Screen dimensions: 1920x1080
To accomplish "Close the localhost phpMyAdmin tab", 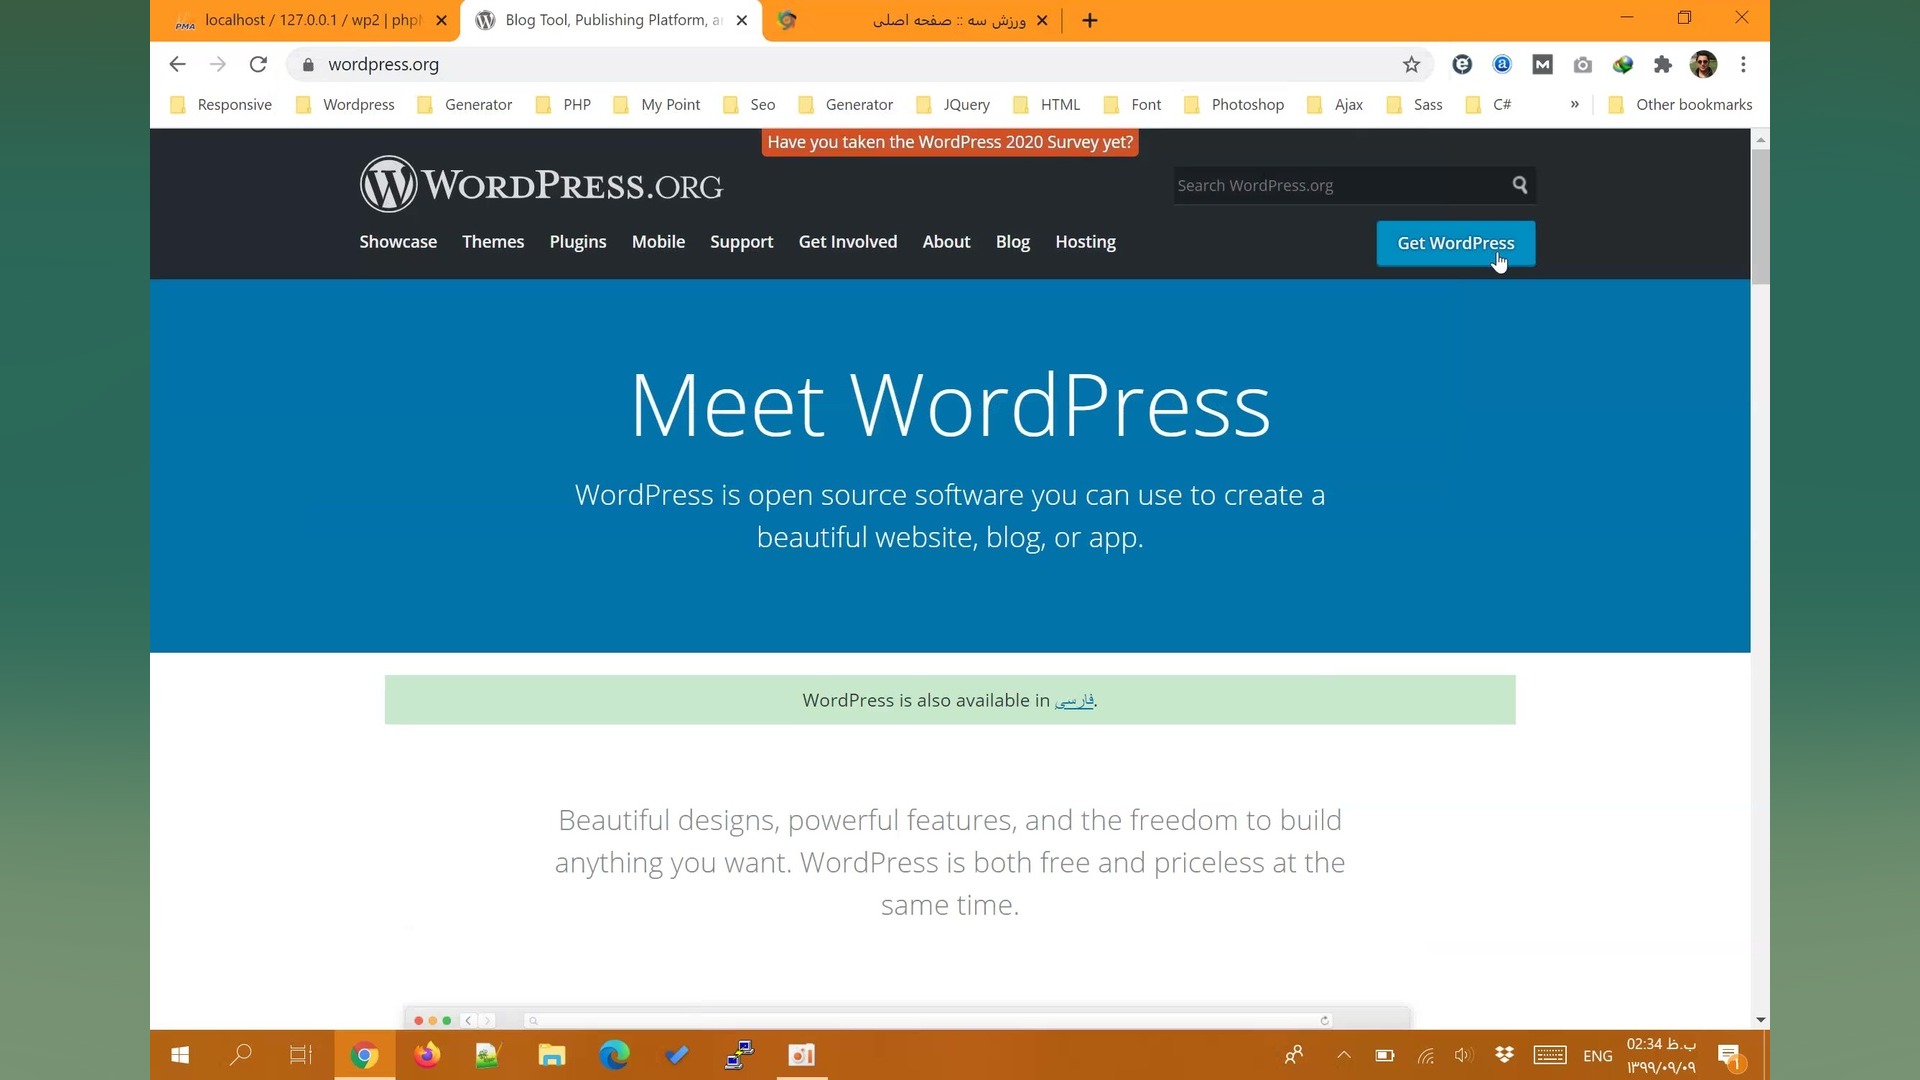I will tap(441, 20).
